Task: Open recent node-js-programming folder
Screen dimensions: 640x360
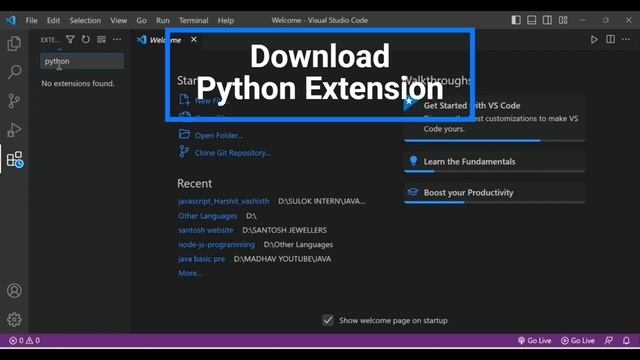Action: (x=216, y=244)
